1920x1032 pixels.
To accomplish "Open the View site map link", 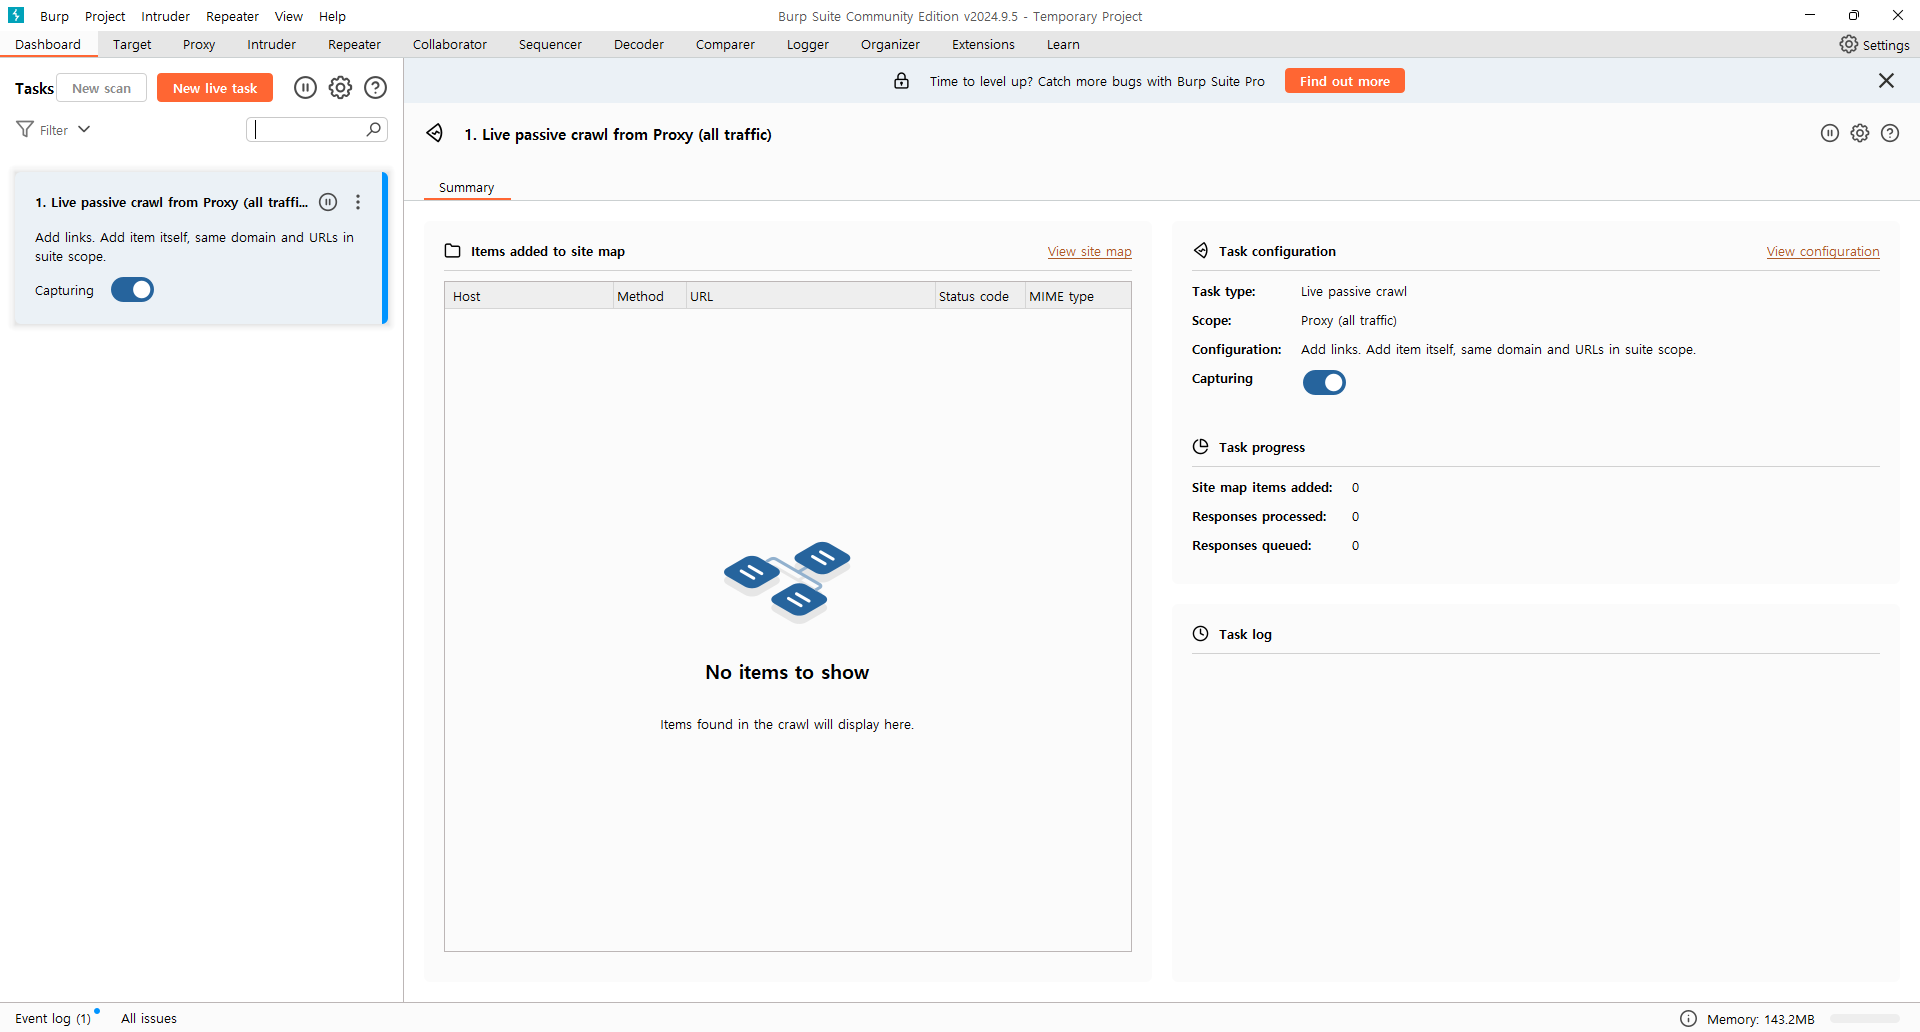I will (1090, 252).
